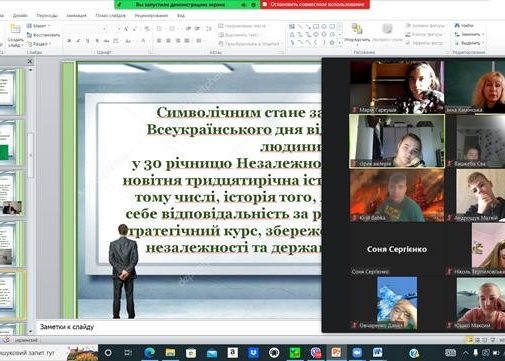This screenshot has width=505, height=361.
Task: Open the Анимация (Animation) ribbon tab
Action: [76, 16]
